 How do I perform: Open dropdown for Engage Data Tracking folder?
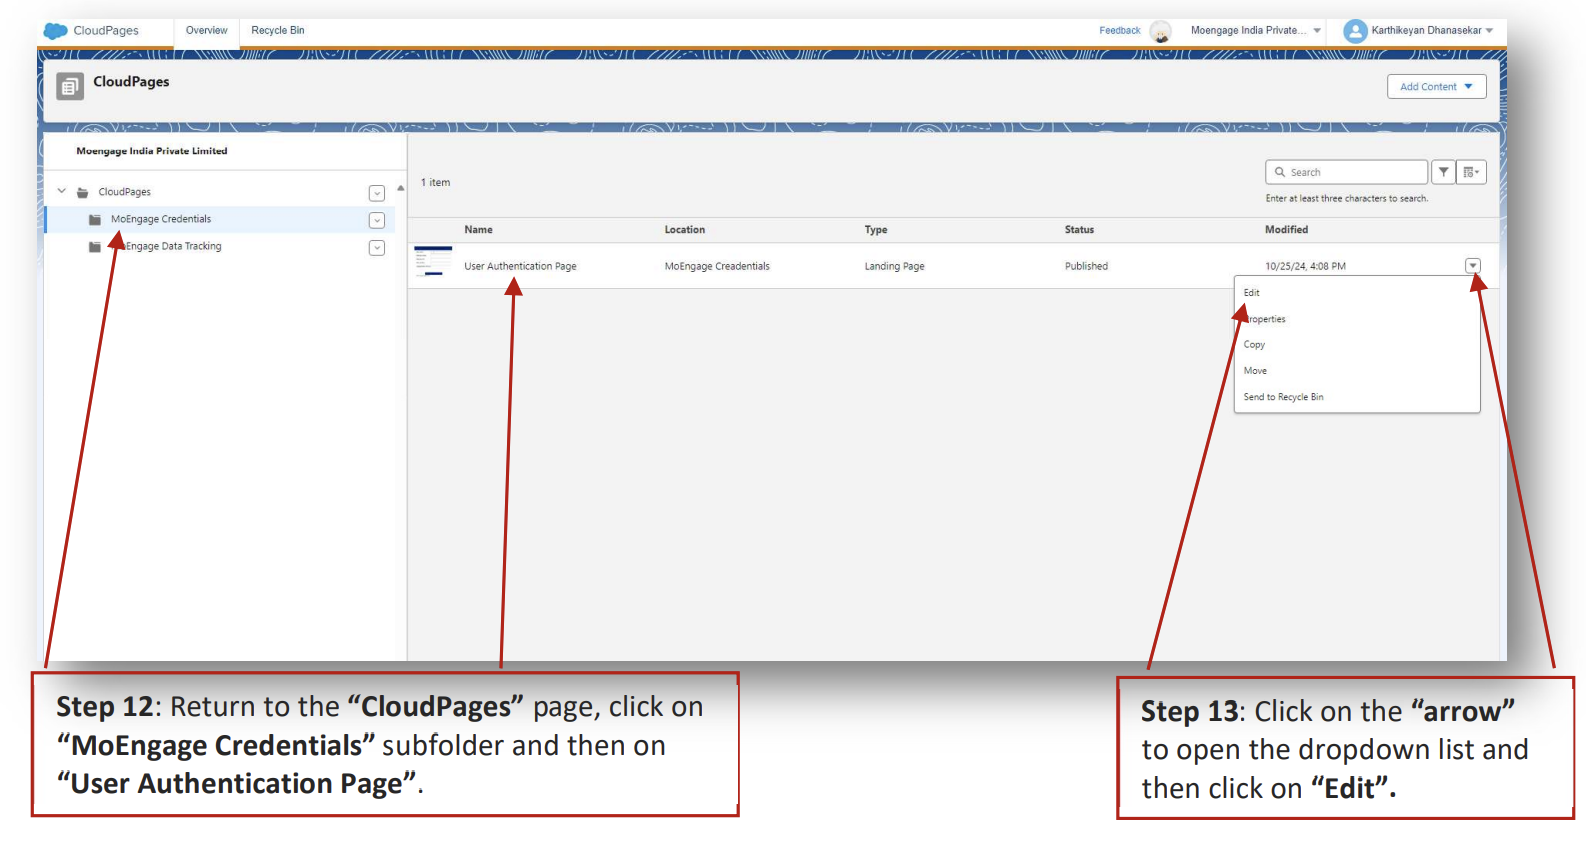377,248
